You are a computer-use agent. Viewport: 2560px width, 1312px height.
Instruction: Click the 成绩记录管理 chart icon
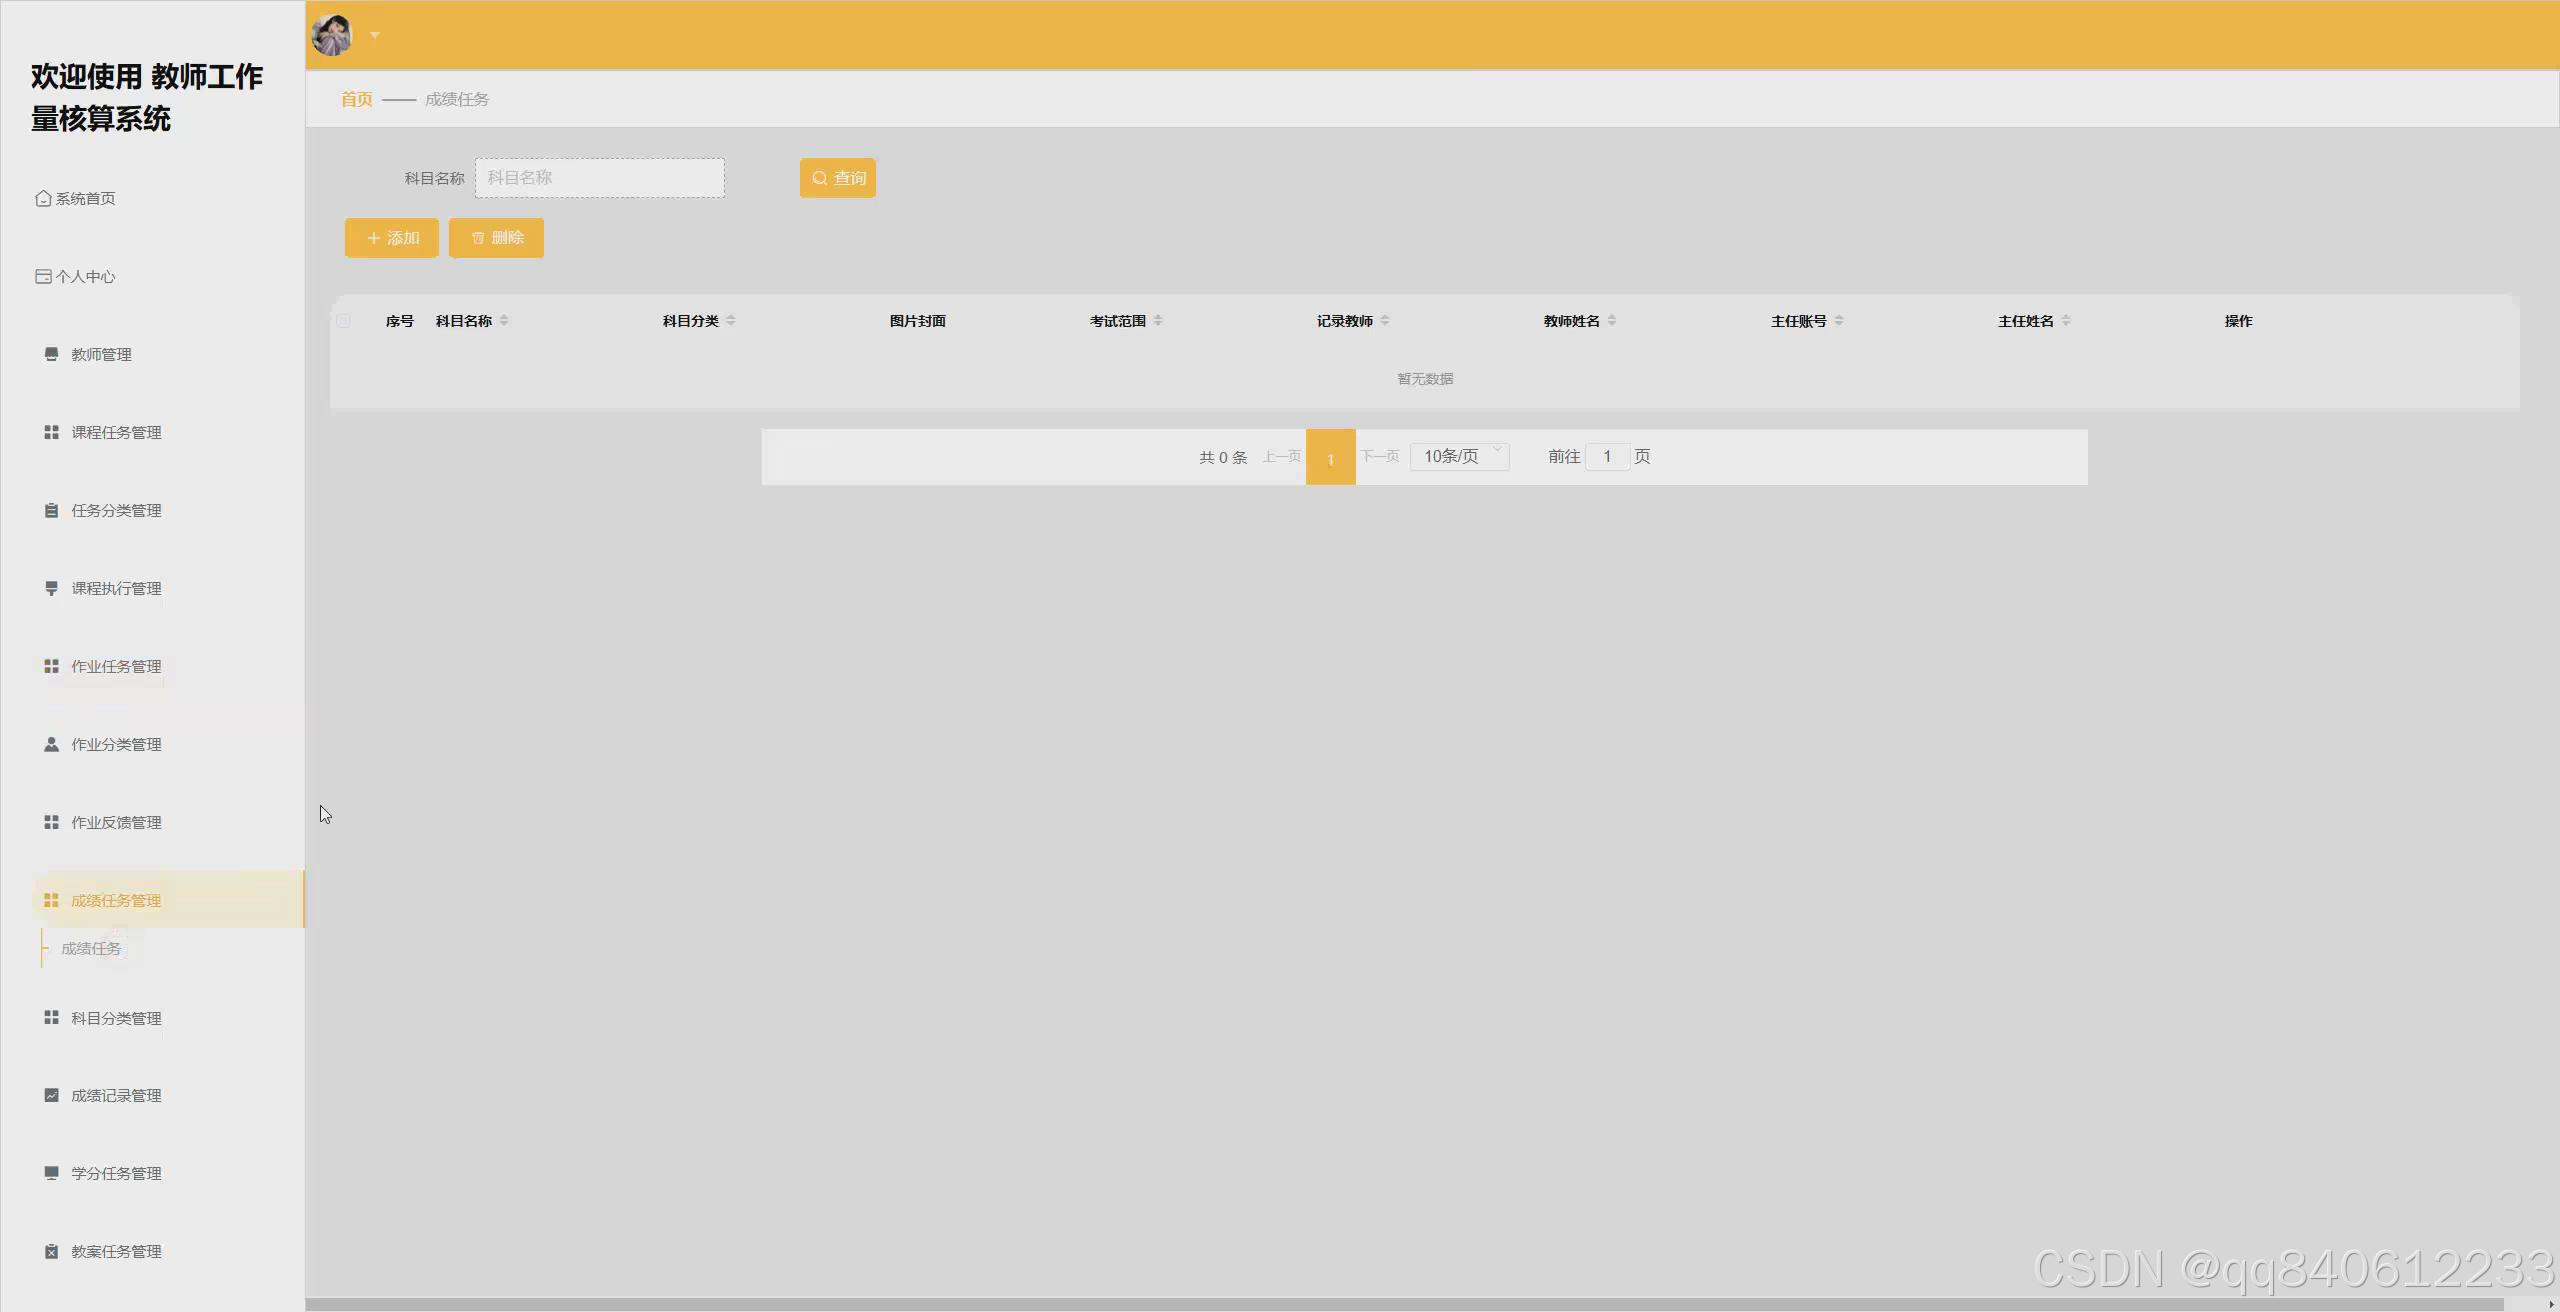pos(51,1095)
